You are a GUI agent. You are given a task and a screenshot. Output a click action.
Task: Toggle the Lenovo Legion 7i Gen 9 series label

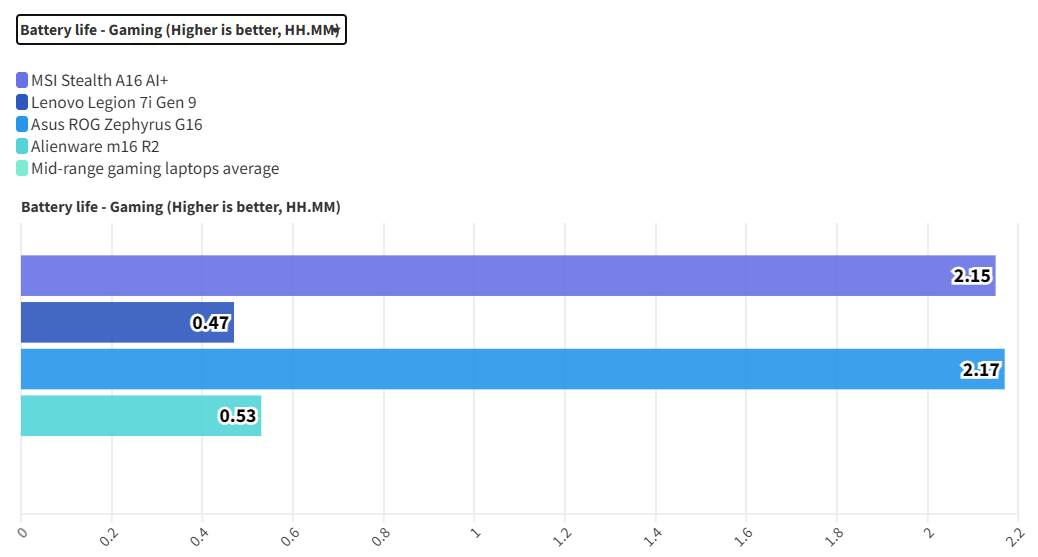coord(113,102)
